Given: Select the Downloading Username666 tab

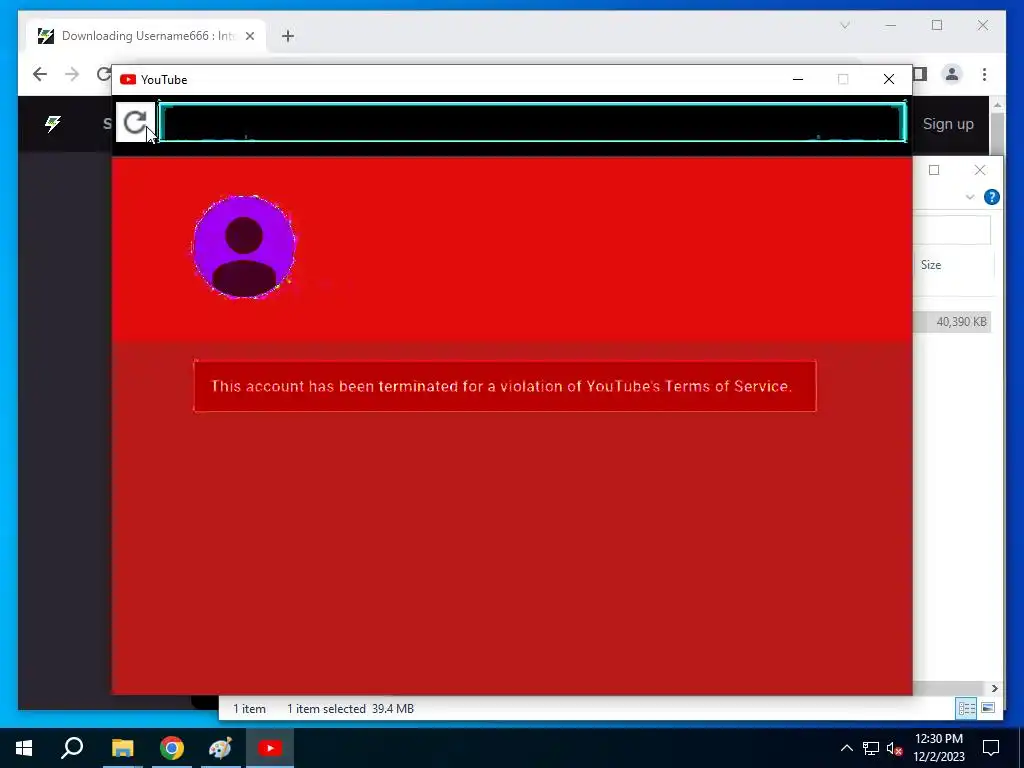Looking at the screenshot, I should coord(146,36).
